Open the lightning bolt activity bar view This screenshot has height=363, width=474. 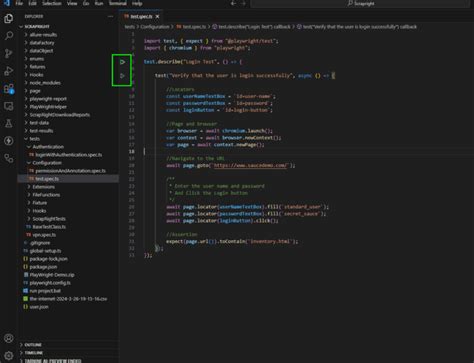[x=9, y=141]
